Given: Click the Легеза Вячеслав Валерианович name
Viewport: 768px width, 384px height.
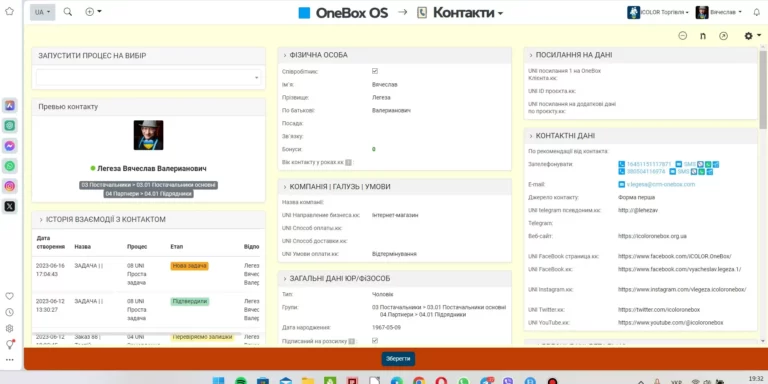Looking at the screenshot, I should (152, 168).
